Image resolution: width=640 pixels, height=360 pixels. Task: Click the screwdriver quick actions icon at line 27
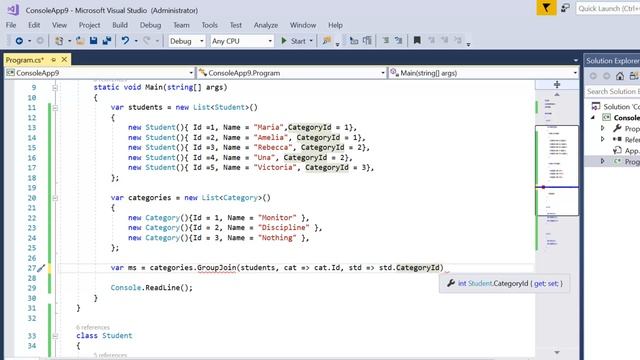41,268
